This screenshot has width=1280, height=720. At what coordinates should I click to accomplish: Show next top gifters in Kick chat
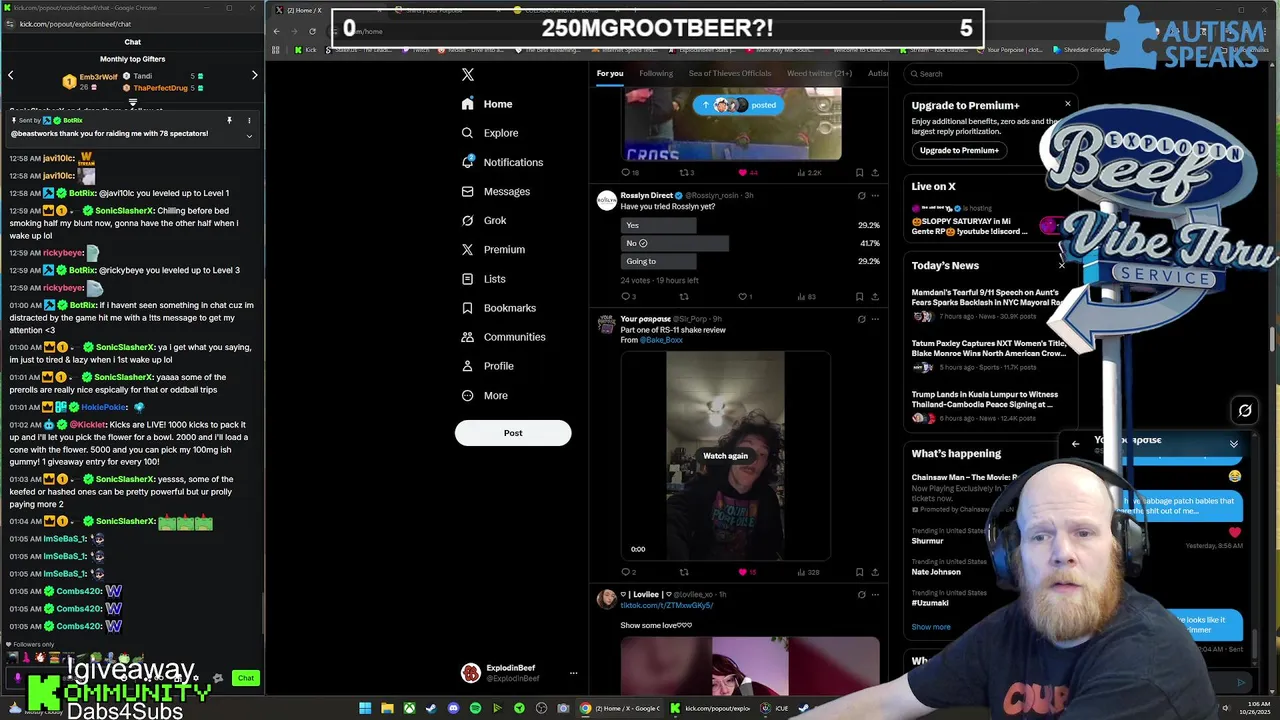click(x=254, y=75)
